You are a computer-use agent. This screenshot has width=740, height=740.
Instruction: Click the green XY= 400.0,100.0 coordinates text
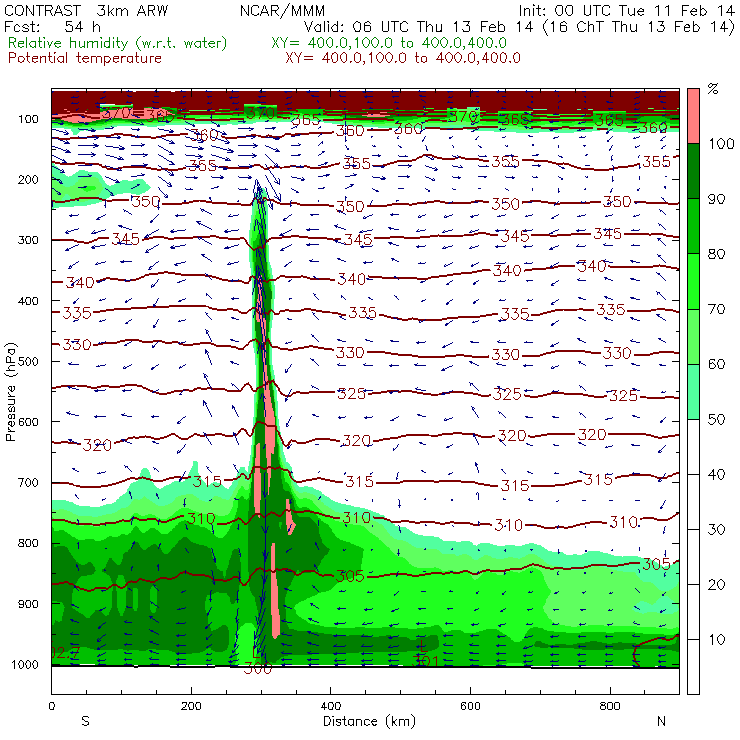[x=389, y=43]
